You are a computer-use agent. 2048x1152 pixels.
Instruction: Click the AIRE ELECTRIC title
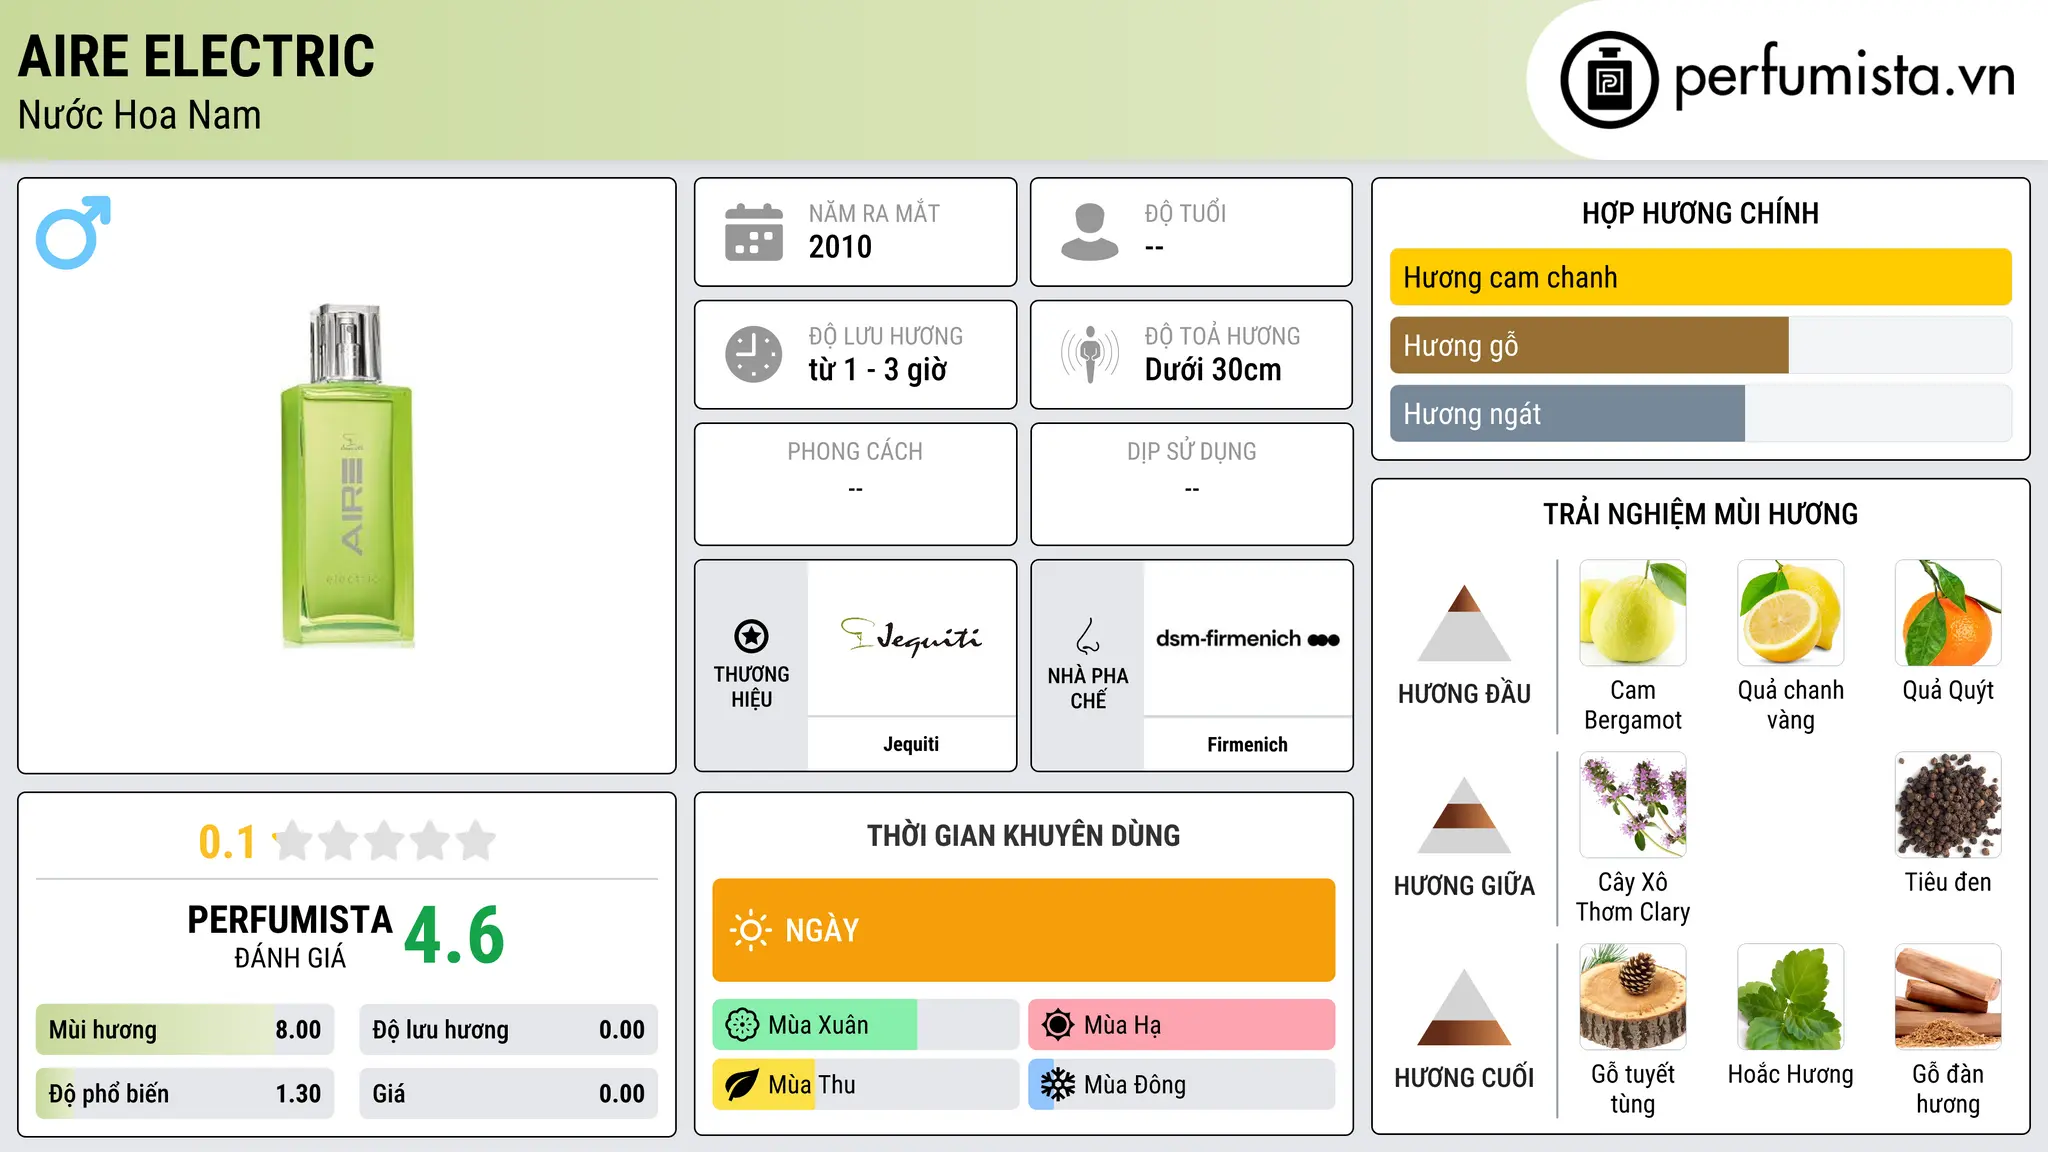[x=197, y=57]
